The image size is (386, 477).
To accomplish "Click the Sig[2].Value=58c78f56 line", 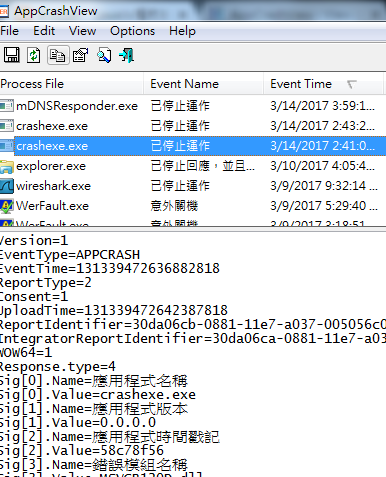I will click(x=82, y=451).
